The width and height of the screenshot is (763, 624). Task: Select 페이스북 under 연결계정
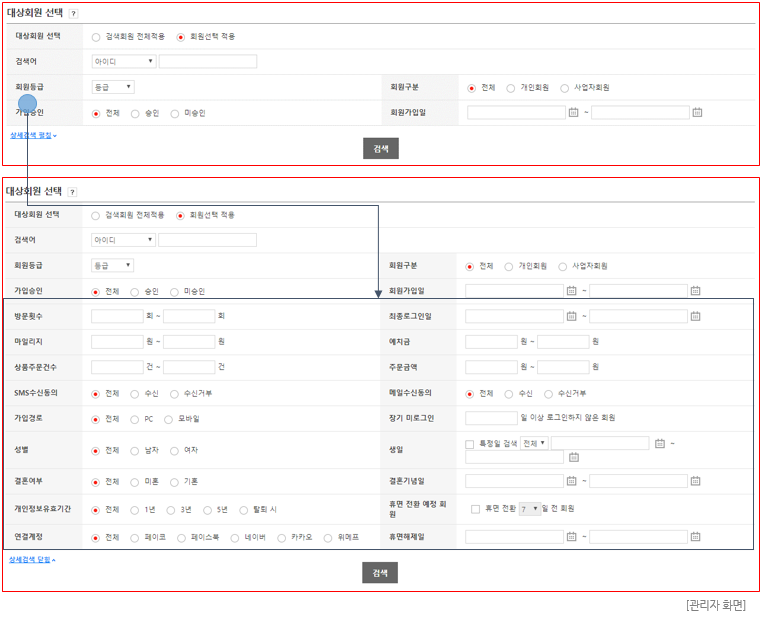tap(182, 538)
